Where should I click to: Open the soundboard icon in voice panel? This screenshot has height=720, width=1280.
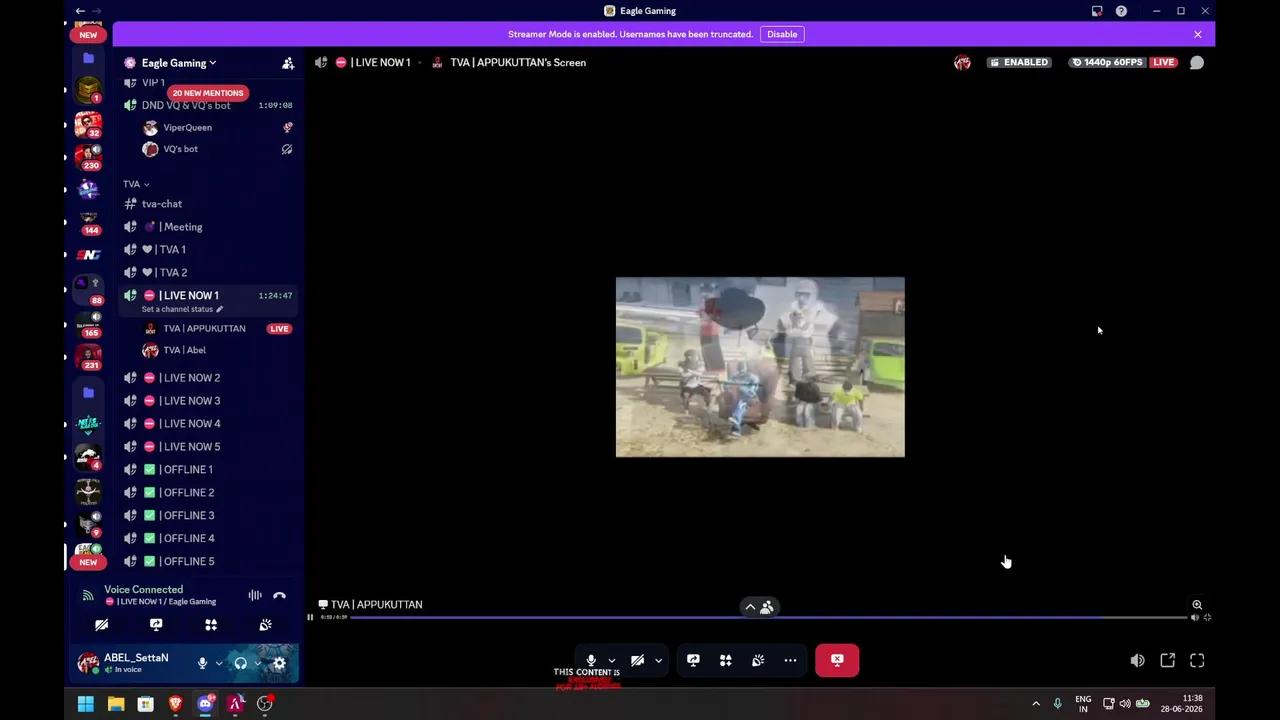(x=265, y=624)
